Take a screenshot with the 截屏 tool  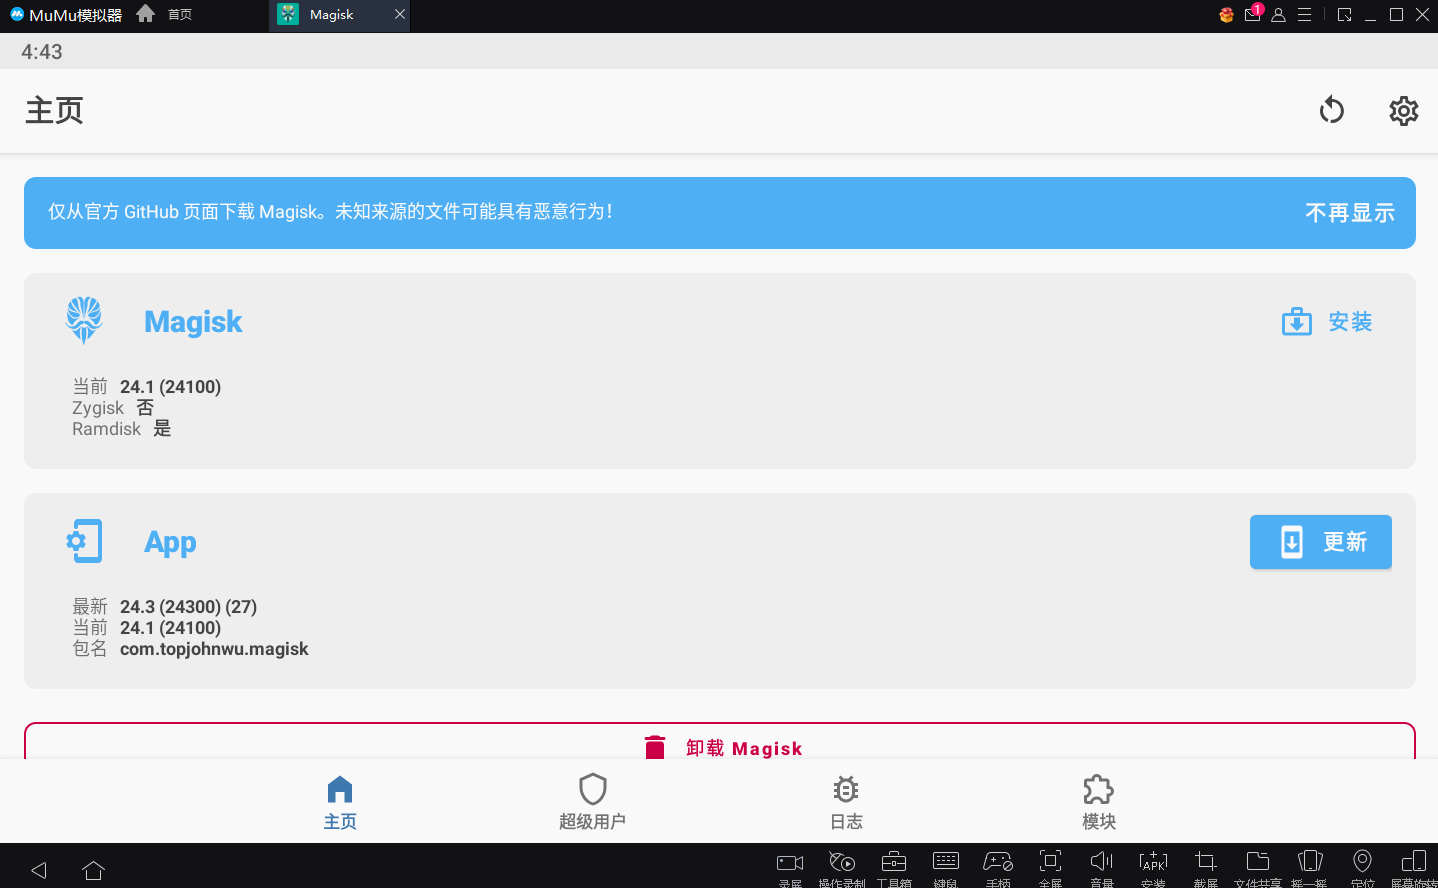pyautogui.click(x=1205, y=862)
